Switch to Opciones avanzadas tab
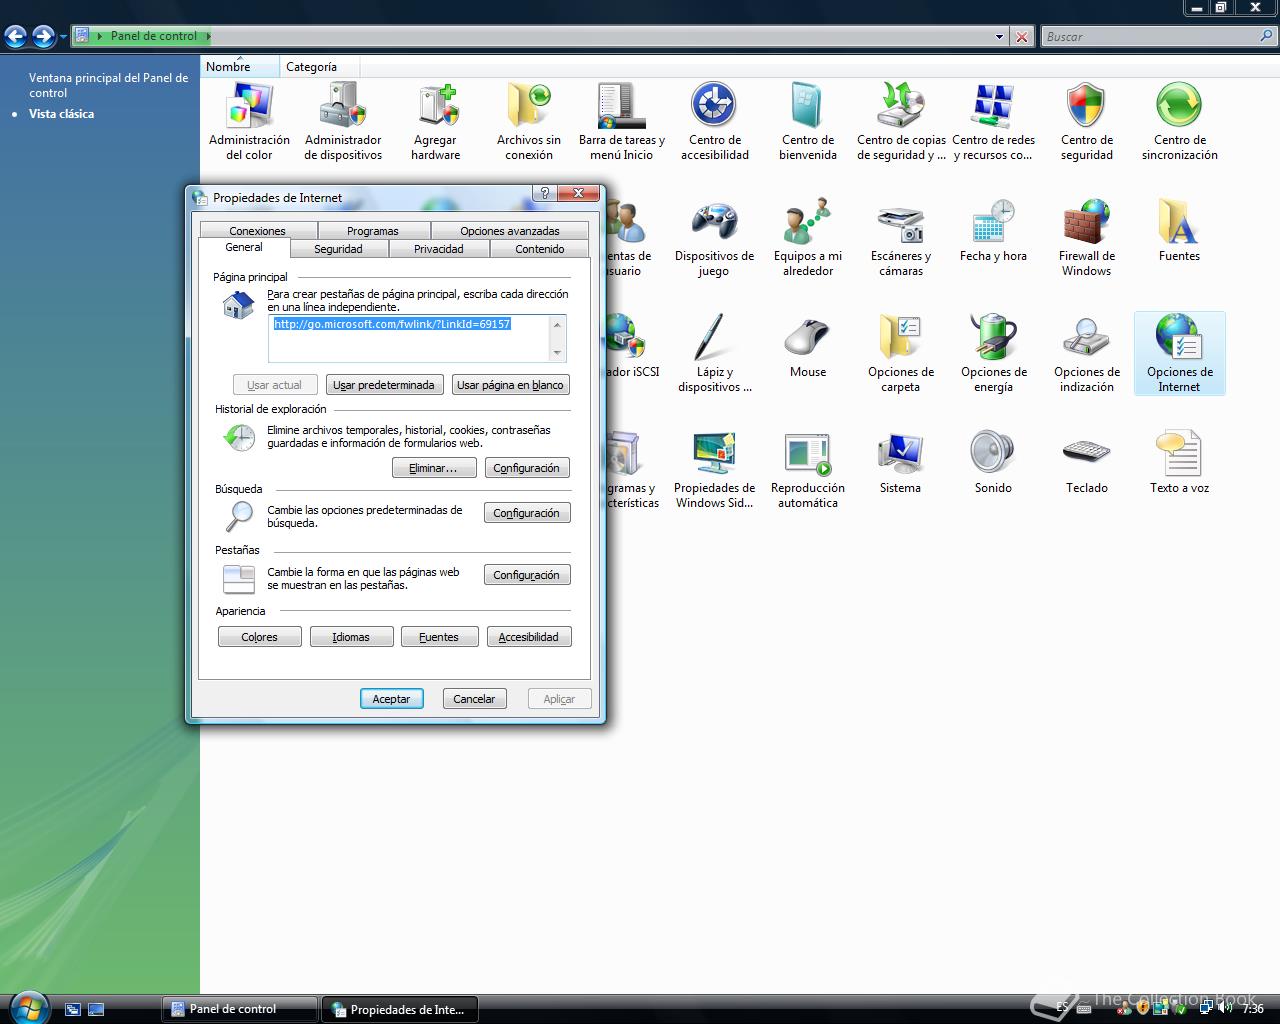Image resolution: width=1280 pixels, height=1024 pixels. pyautogui.click(x=510, y=231)
